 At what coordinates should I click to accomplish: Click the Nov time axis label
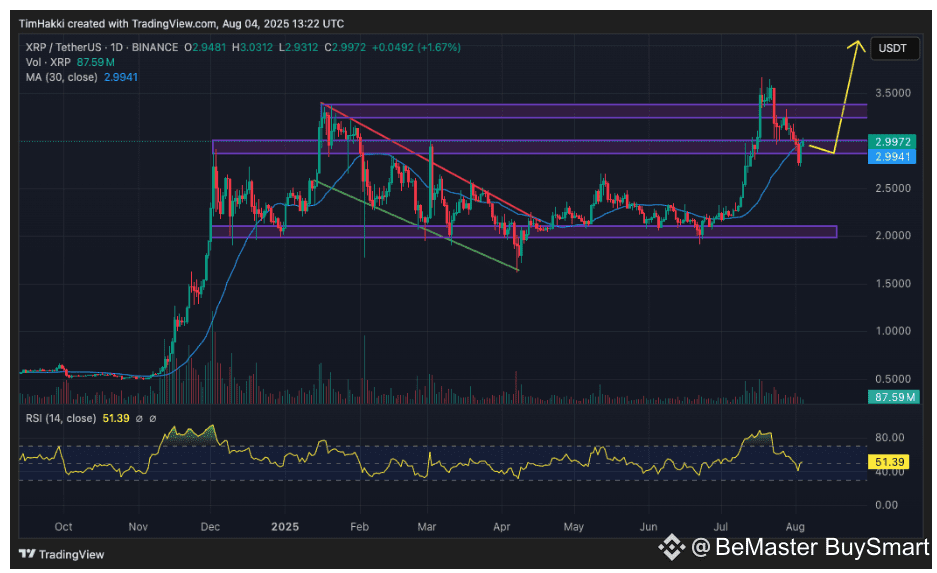[x=138, y=527]
